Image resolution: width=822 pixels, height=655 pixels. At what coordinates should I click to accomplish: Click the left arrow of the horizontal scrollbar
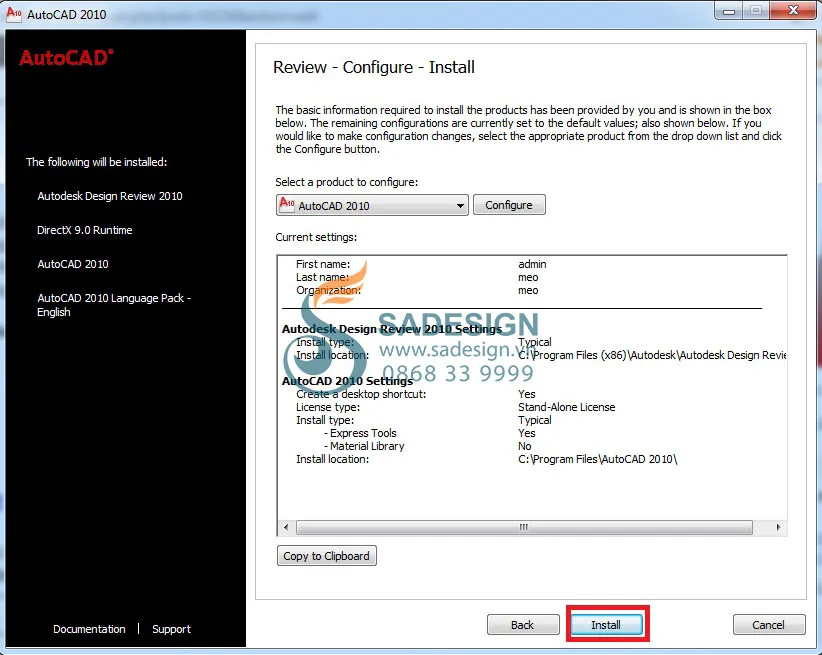coord(285,527)
